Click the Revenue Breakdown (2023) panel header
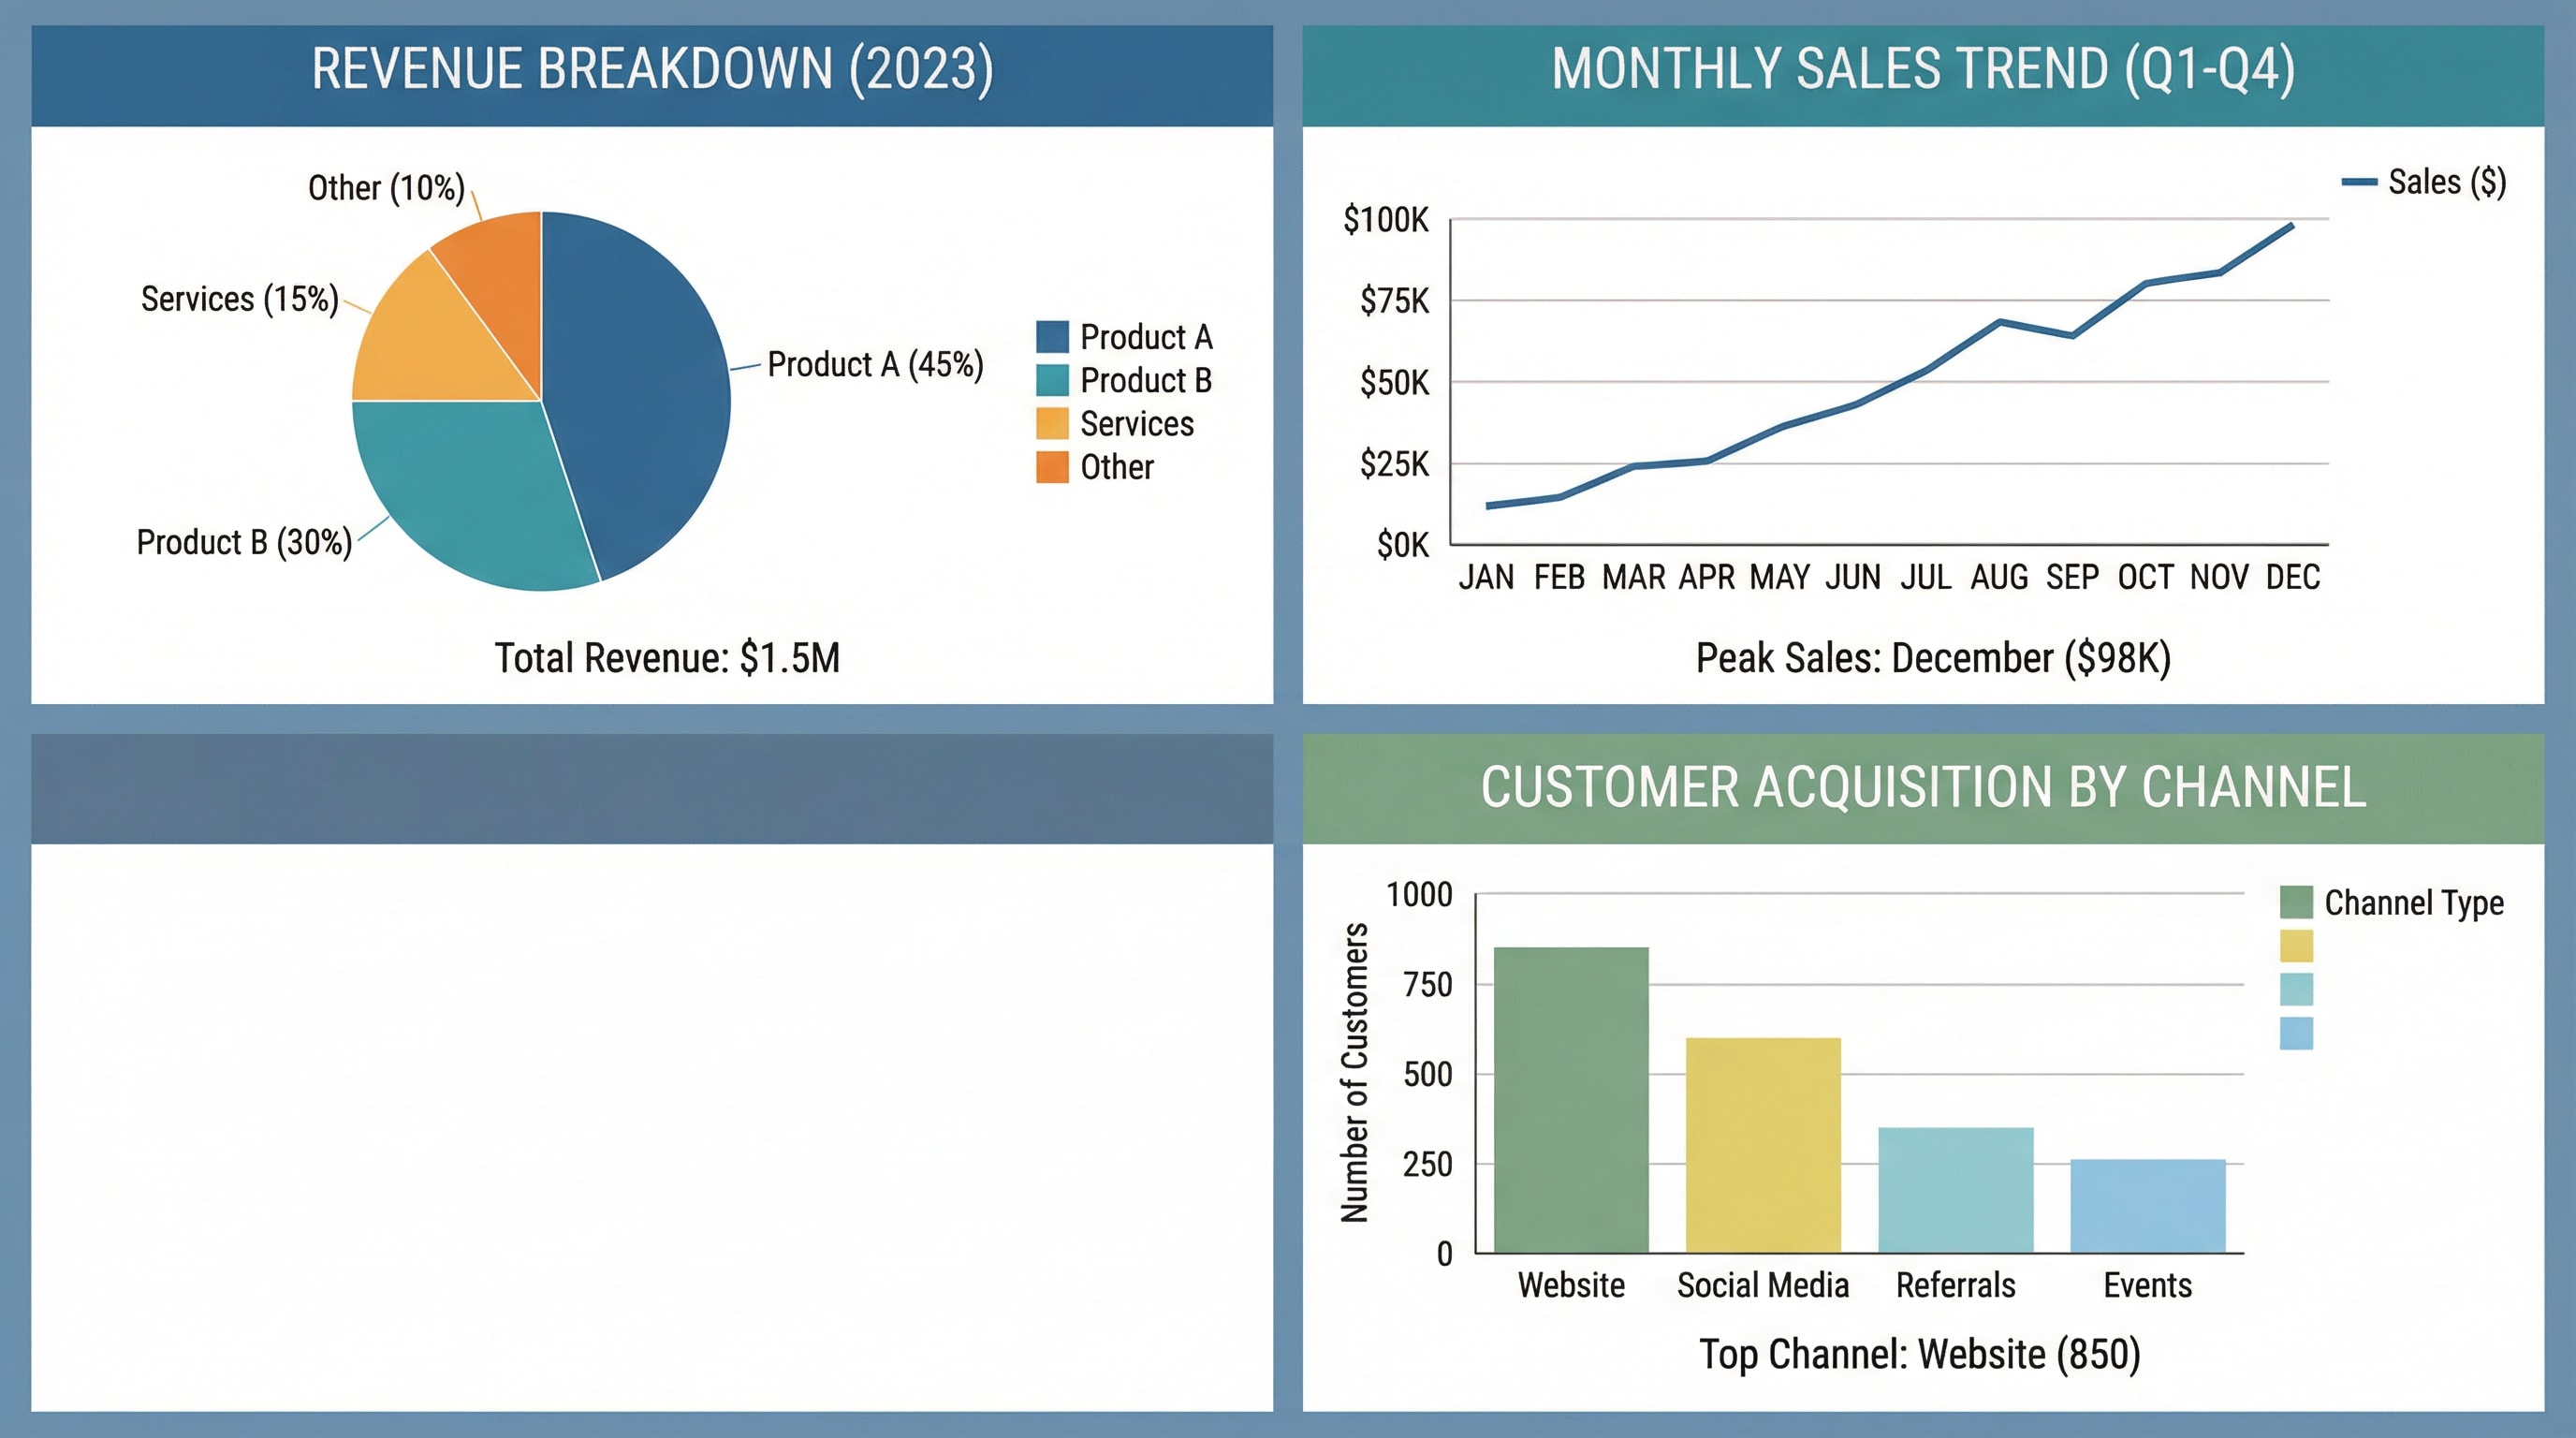The width and height of the screenshot is (2576, 1438). point(652,72)
